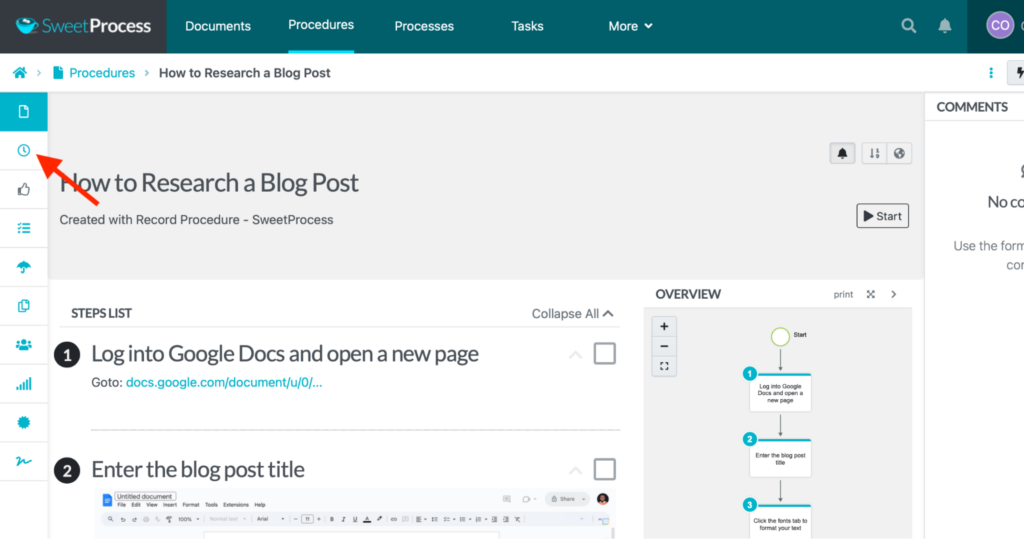Open the docs.google.com link in step 1

[224, 382]
